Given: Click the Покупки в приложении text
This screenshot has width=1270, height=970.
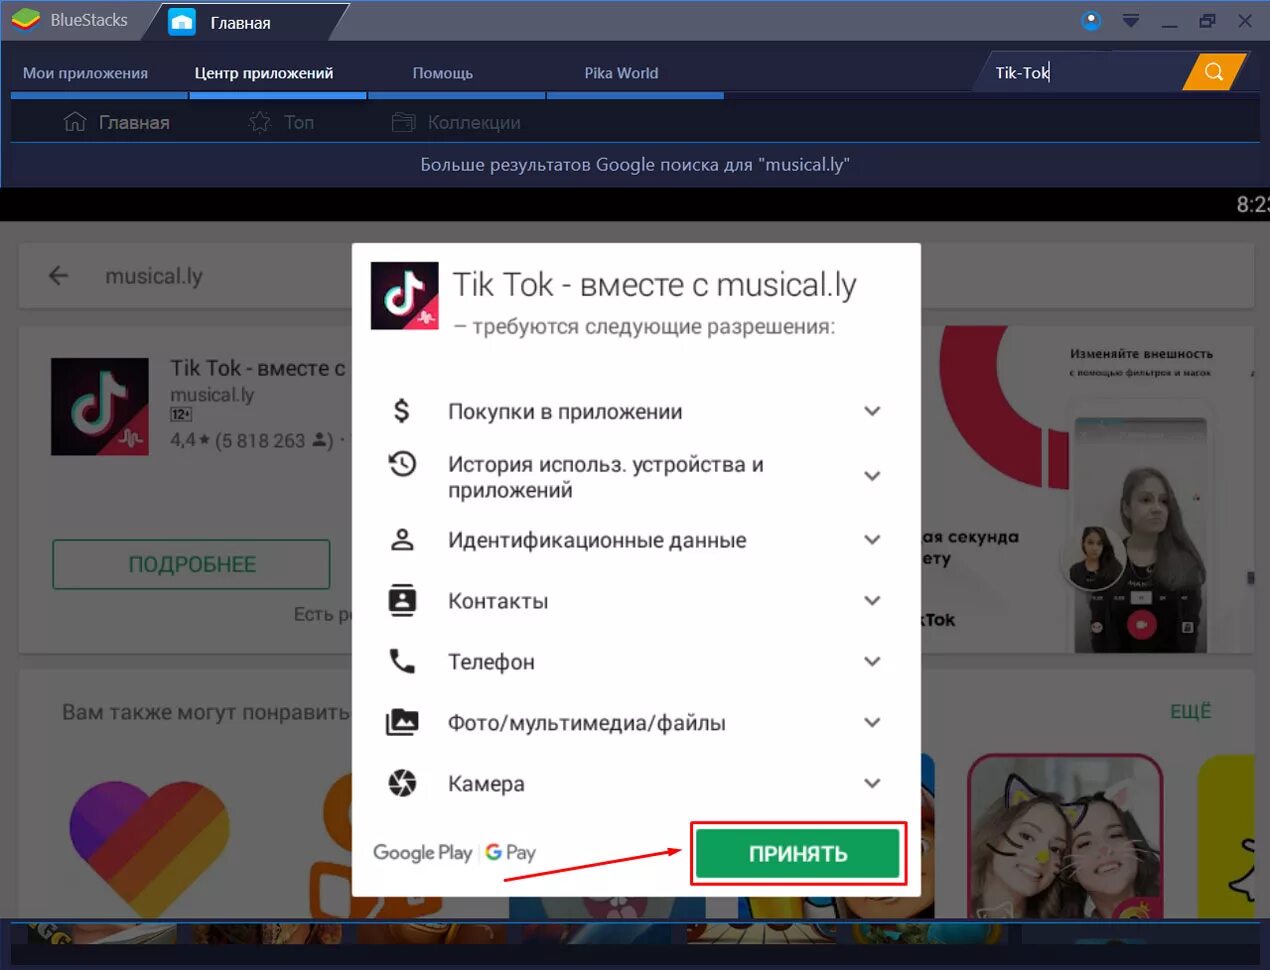Looking at the screenshot, I should pyautogui.click(x=565, y=412).
